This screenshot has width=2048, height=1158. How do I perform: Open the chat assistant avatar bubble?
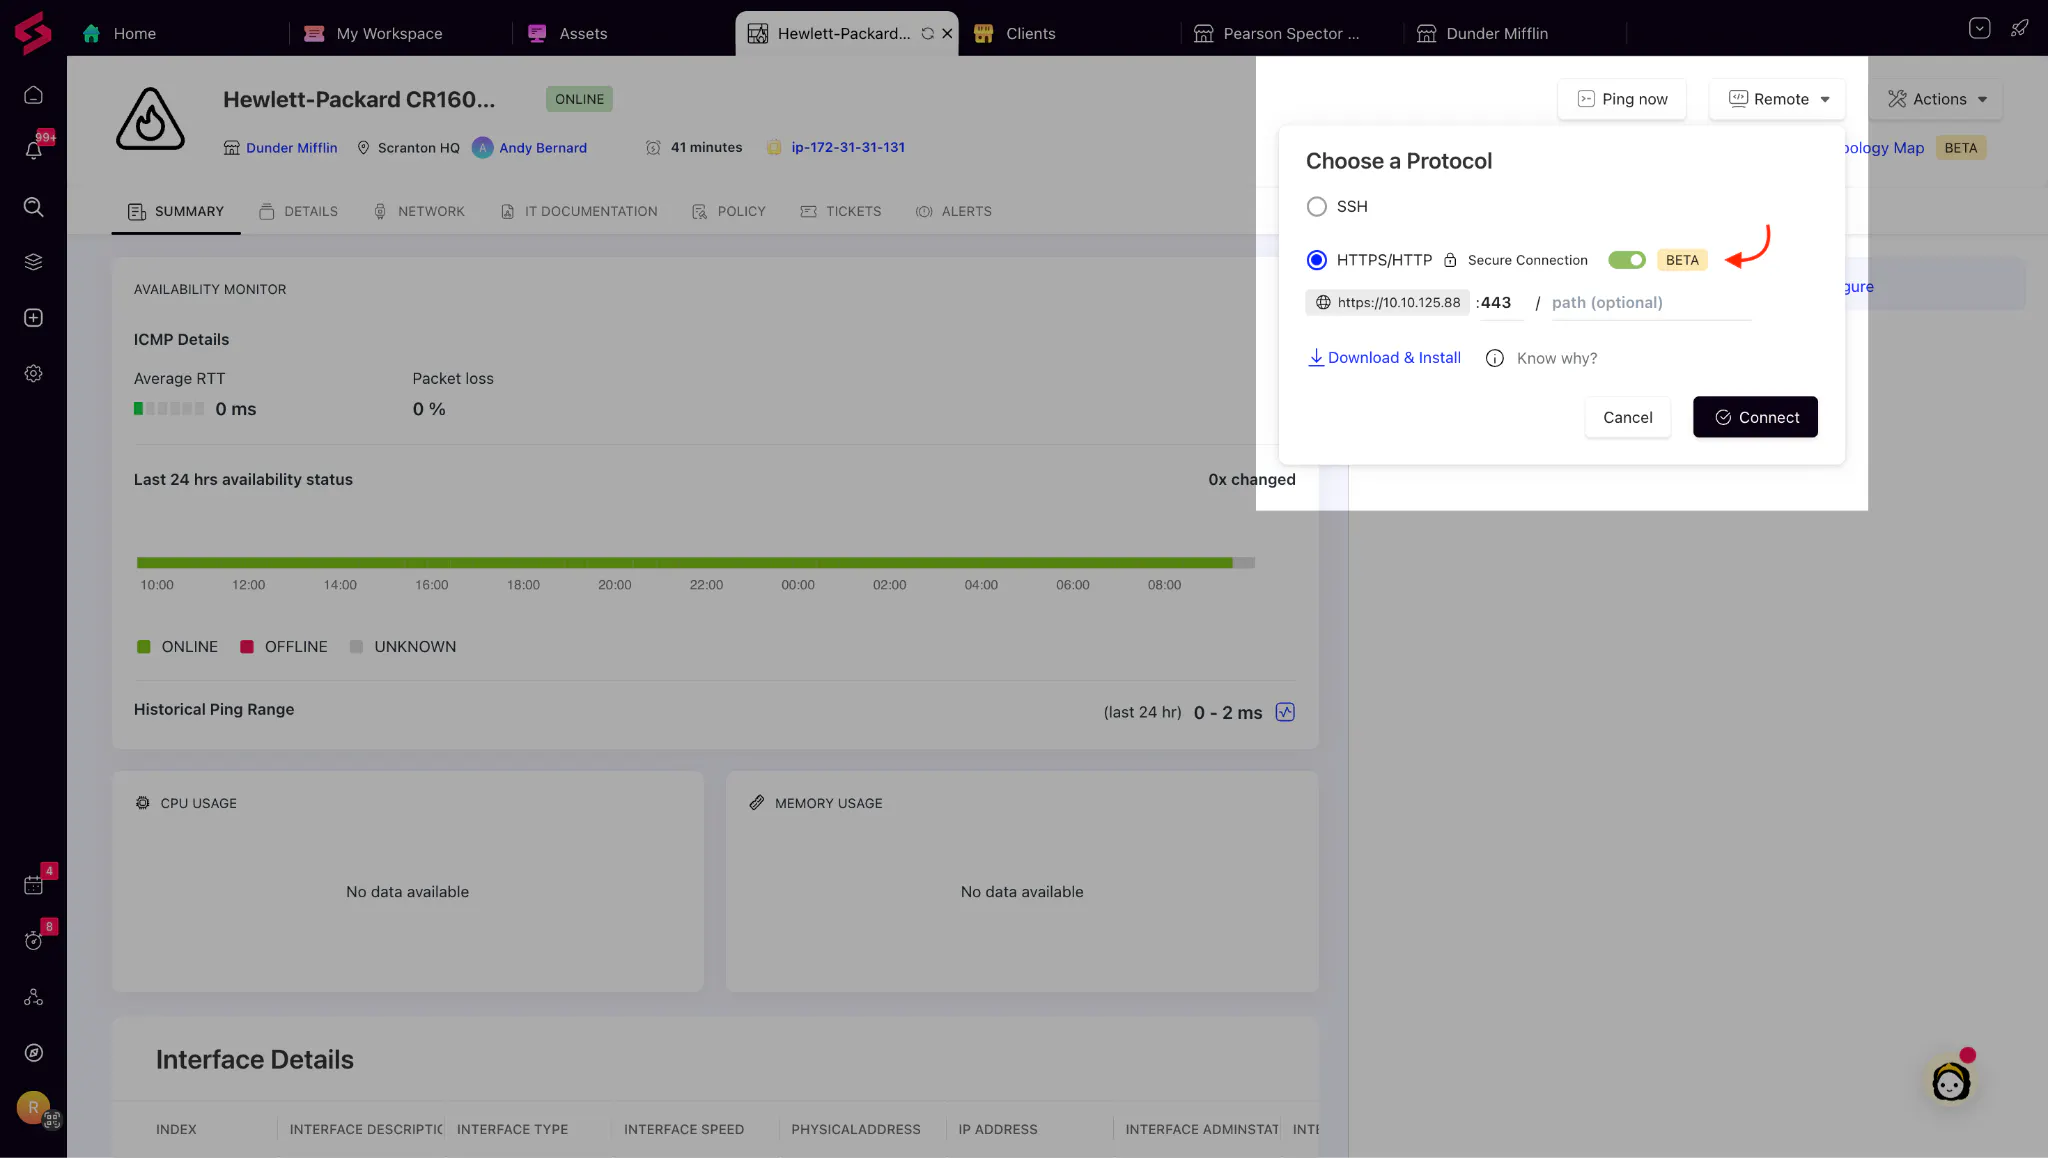click(x=1950, y=1081)
